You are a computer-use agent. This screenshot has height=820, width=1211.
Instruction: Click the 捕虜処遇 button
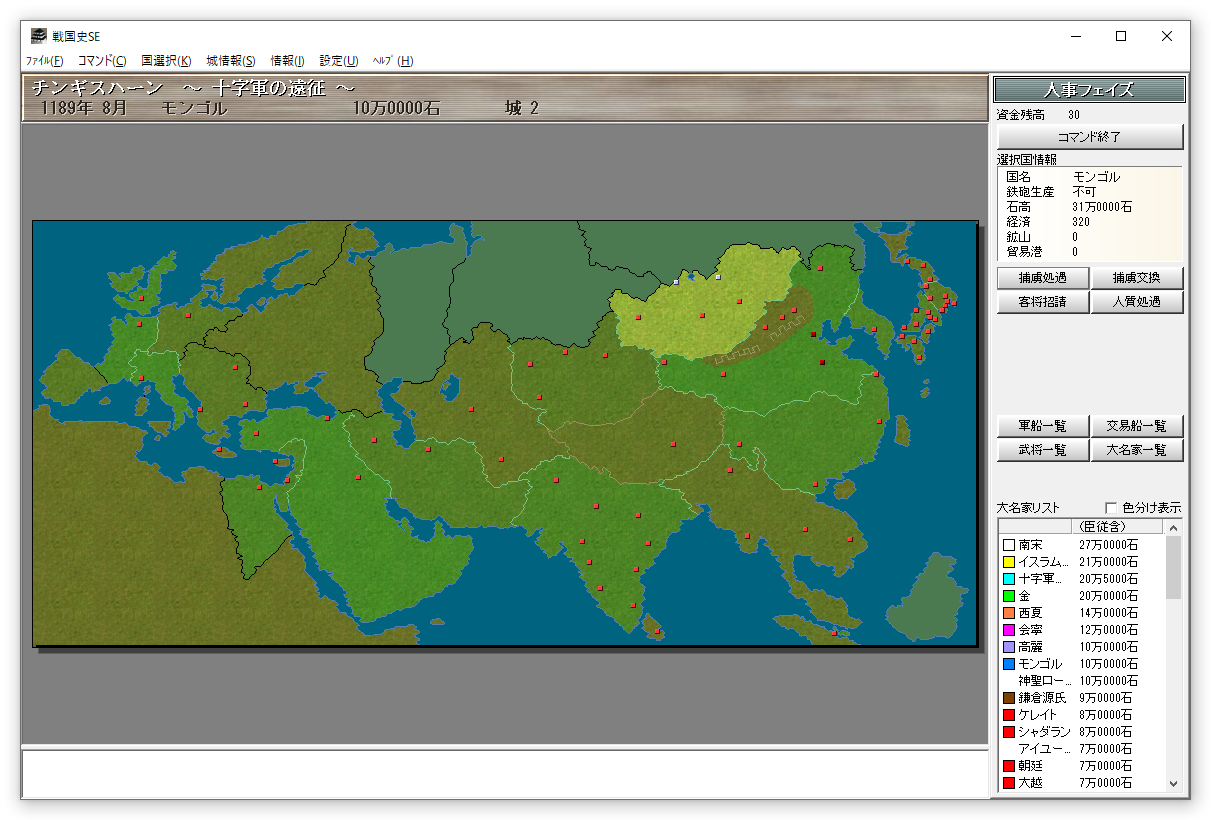[1042, 278]
